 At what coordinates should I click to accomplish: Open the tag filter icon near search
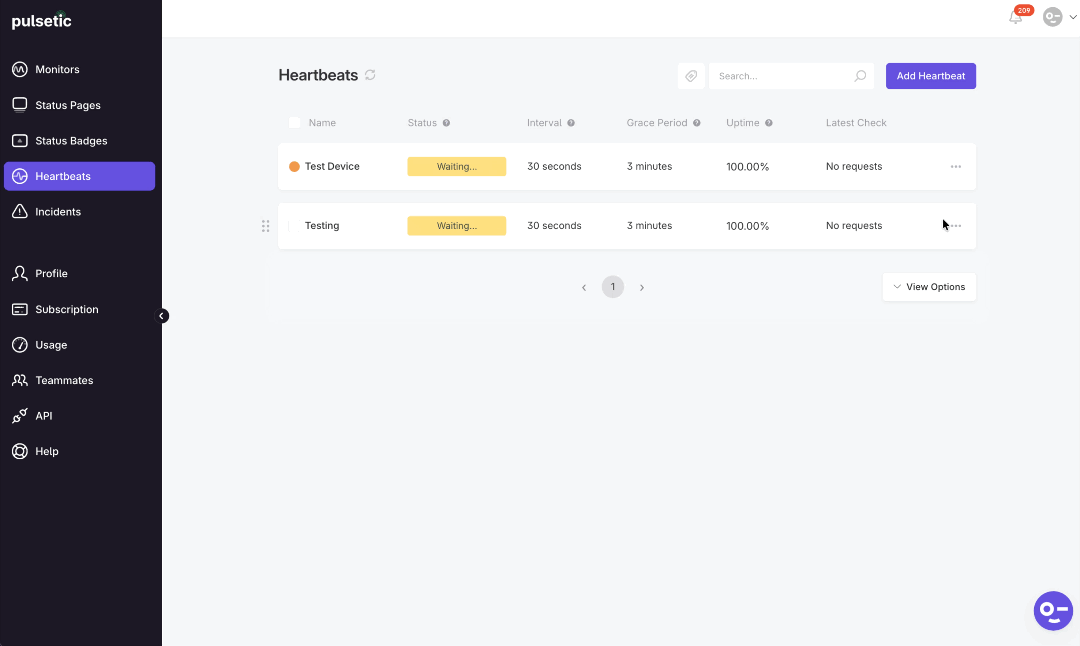click(x=691, y=75)
